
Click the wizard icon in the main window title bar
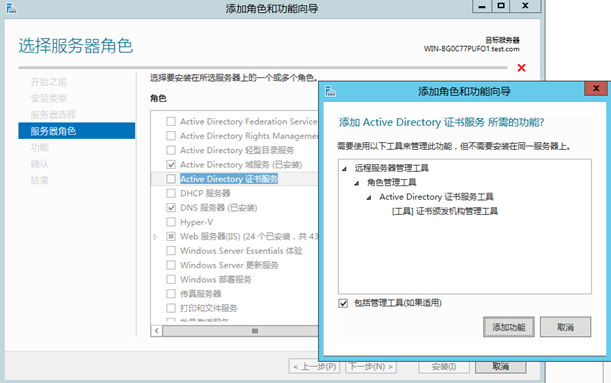[11, 8]
